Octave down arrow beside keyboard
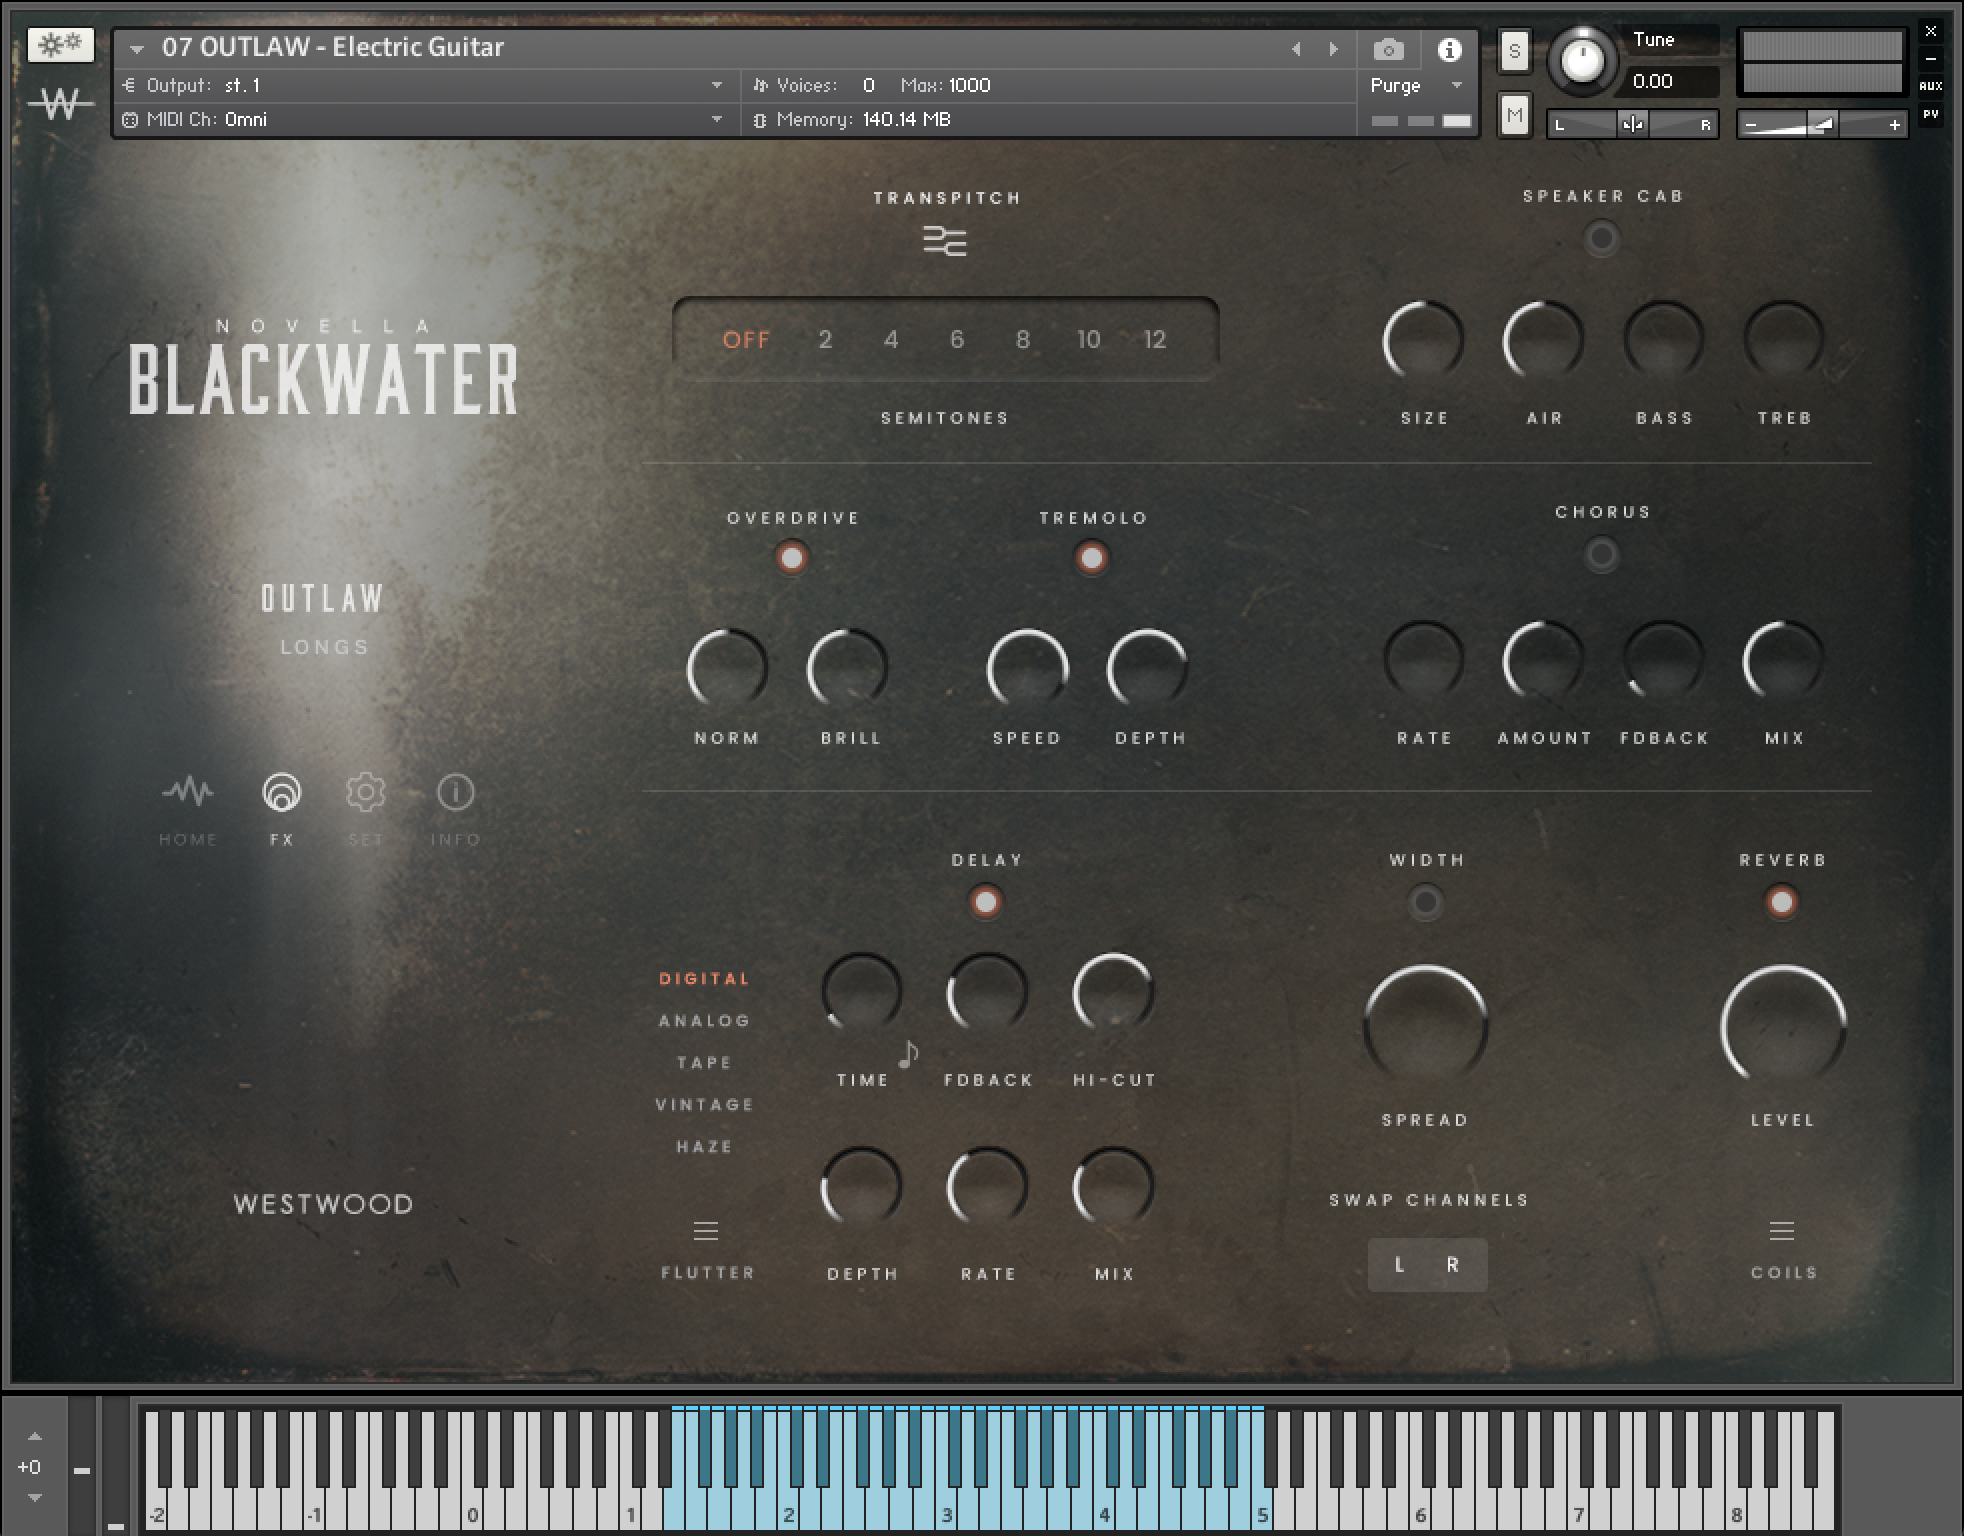The height and width of the screenshot is (1536, 1964). 35,1498
